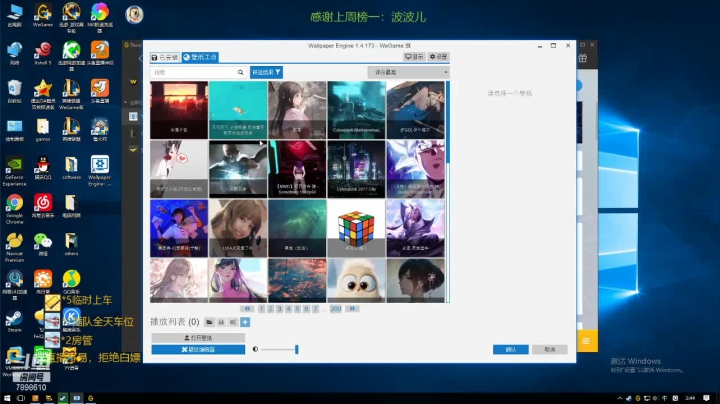Click the back arrow in WeGame window

pyautogui.click(x=140, y=58)
